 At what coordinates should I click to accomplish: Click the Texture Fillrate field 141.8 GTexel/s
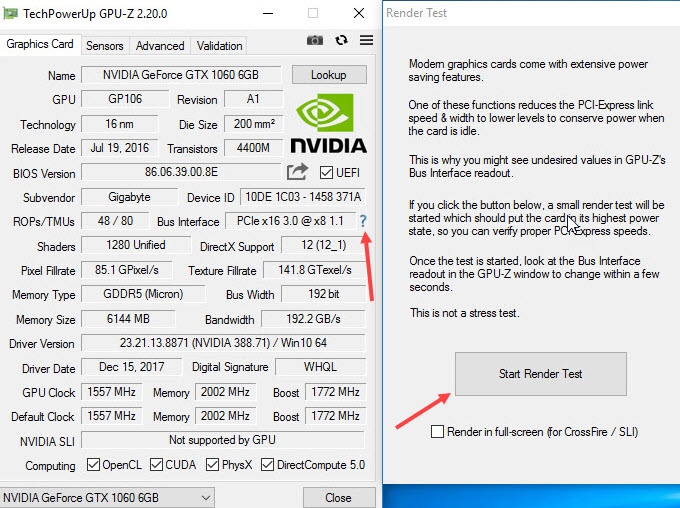pyautogui.click(x=314, y=270)
